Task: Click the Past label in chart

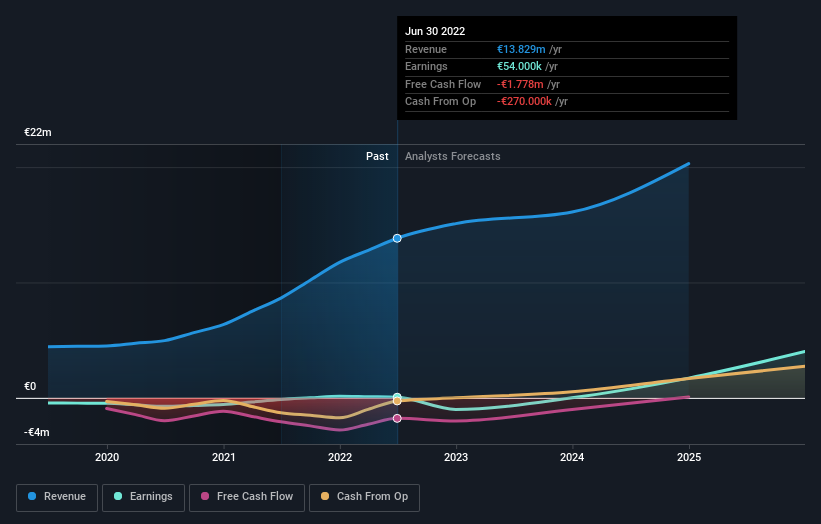Action: click(377, 156)
